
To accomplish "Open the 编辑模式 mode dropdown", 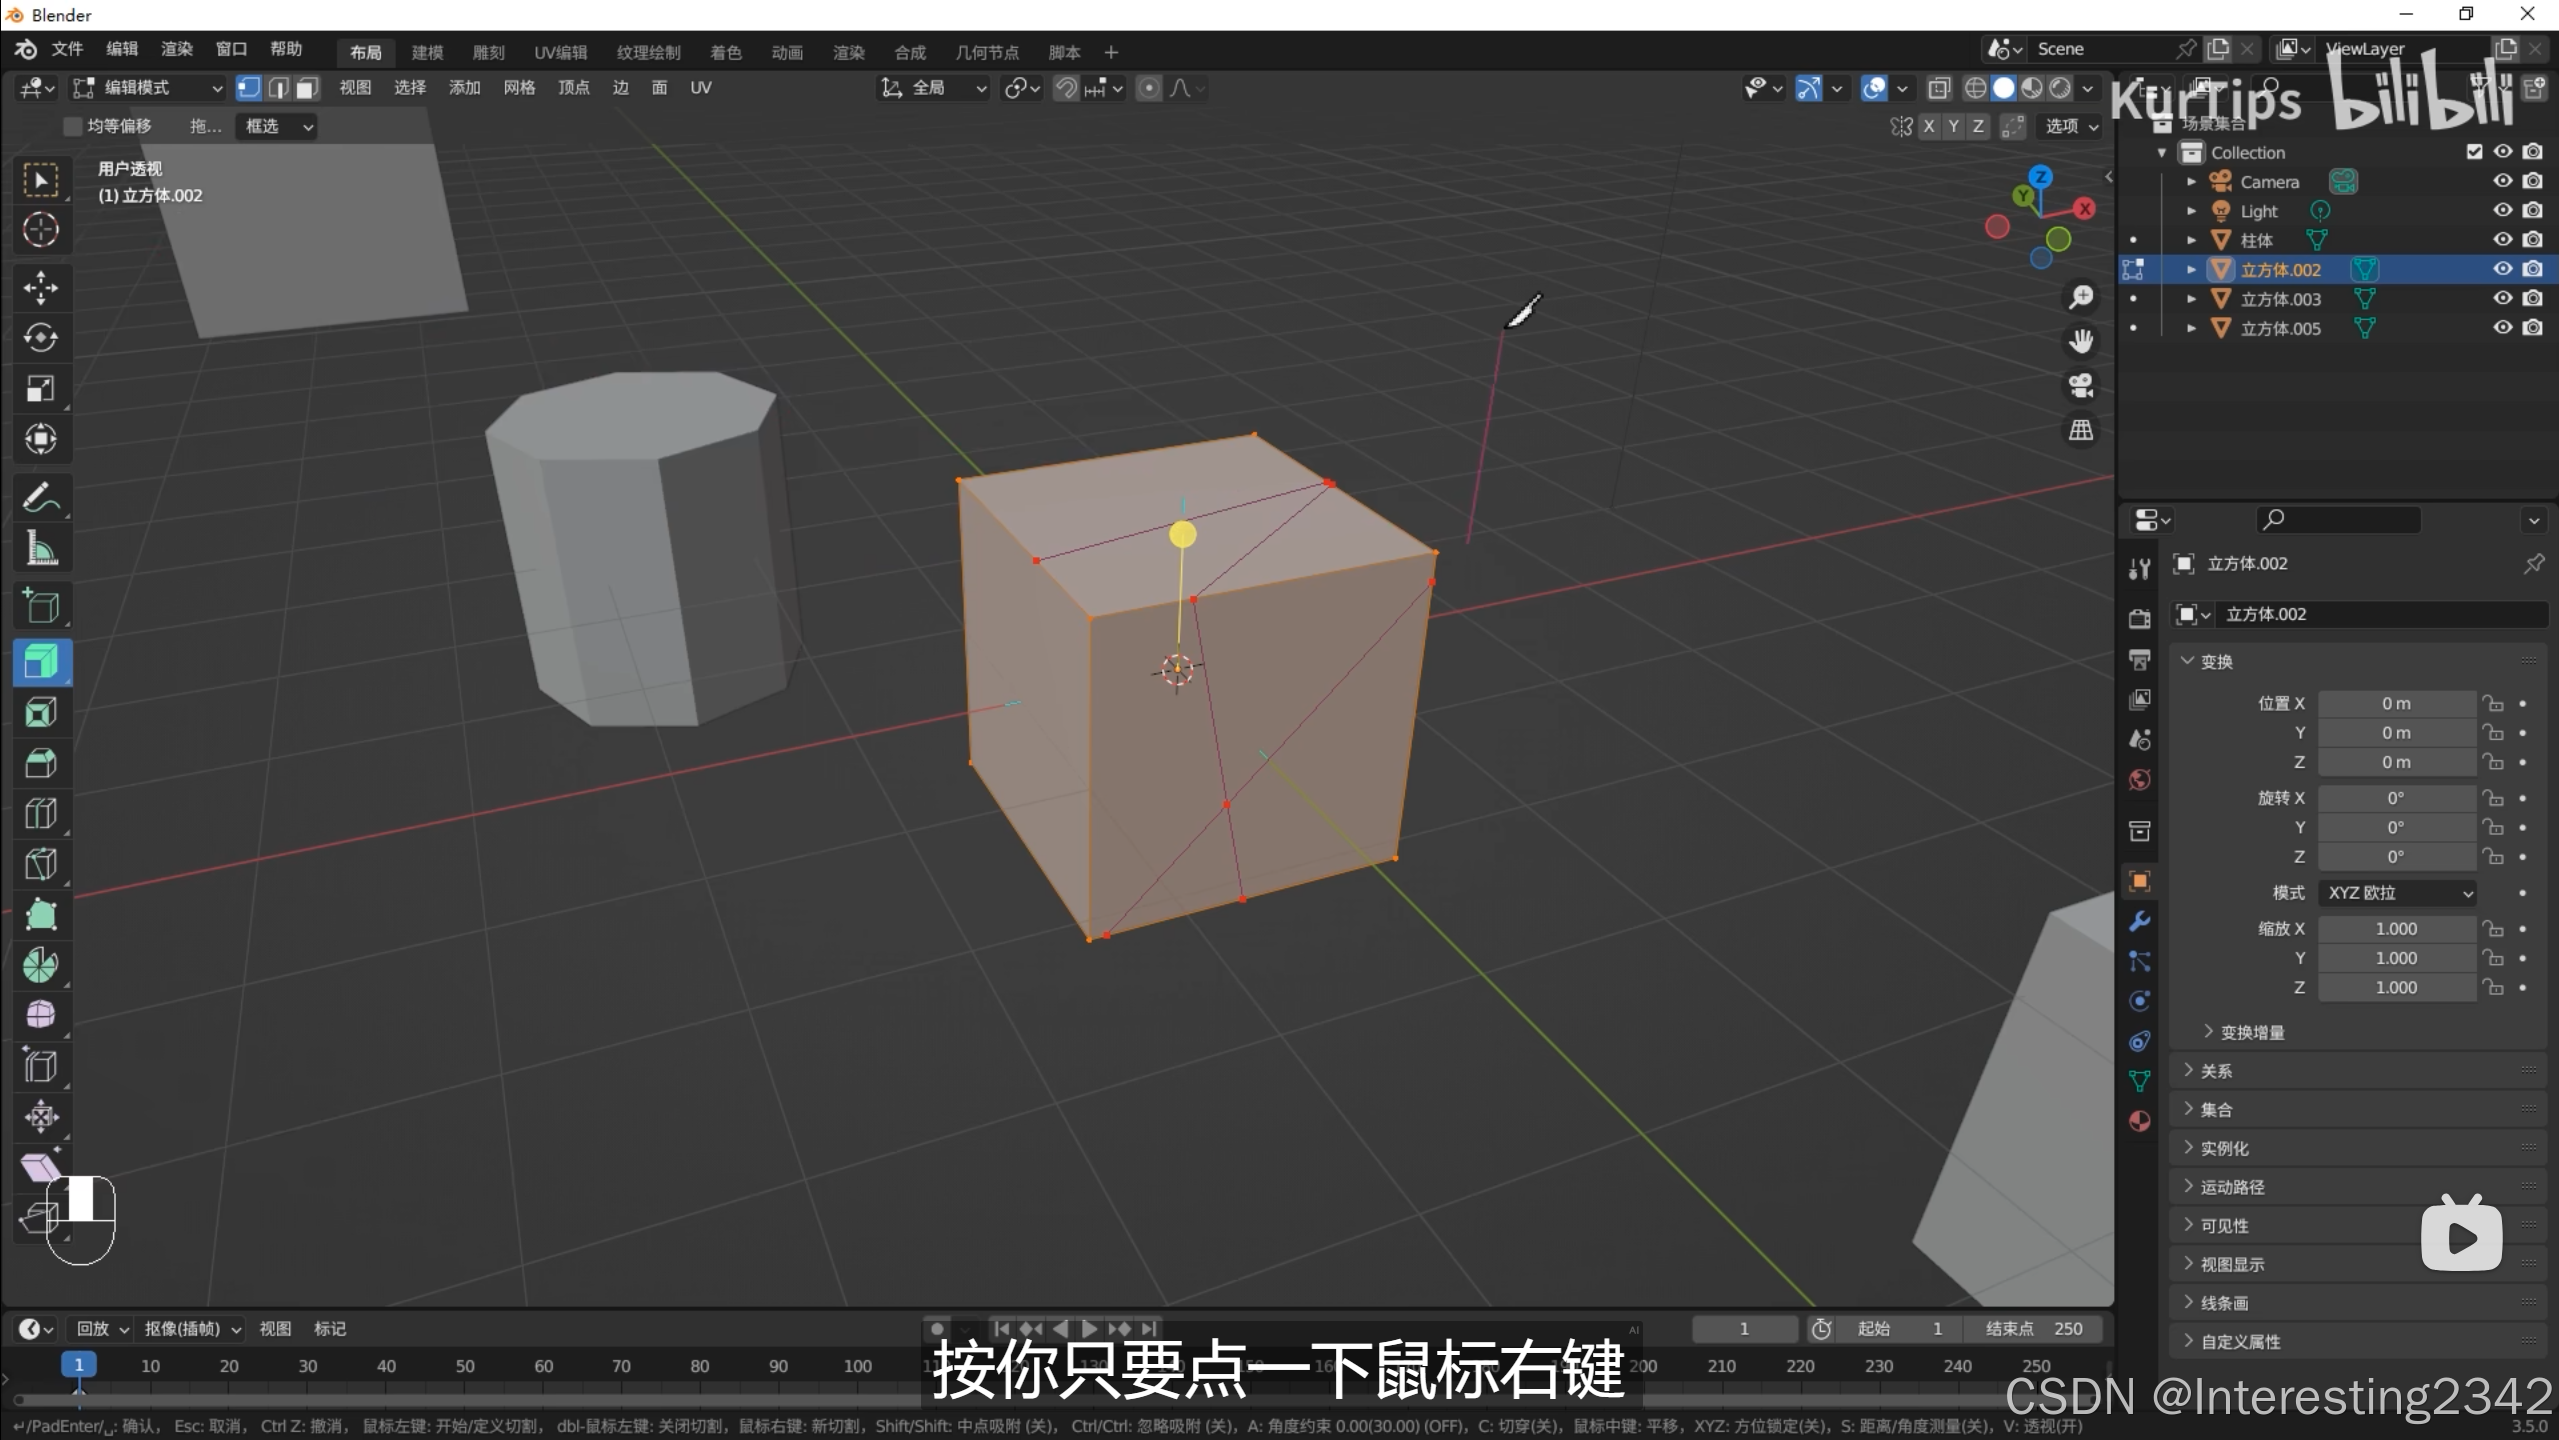I will click(148, 88).
